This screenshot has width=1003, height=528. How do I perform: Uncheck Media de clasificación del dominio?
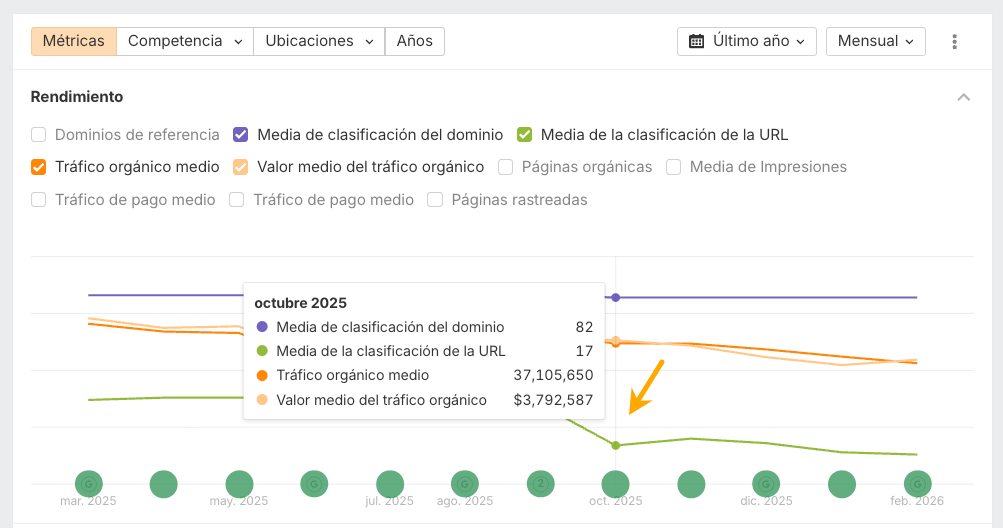click(x=241, y=135)
